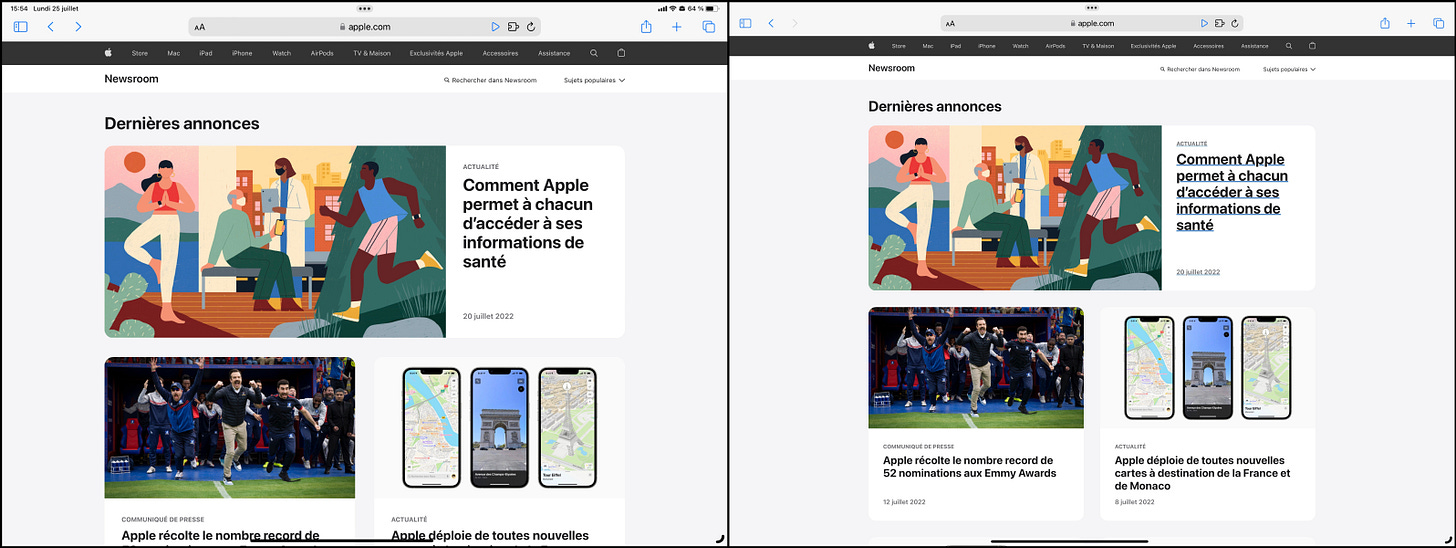Open the shopping bag in left window
Viewport: 1456px width, 548px height.
tap(621, 53)
